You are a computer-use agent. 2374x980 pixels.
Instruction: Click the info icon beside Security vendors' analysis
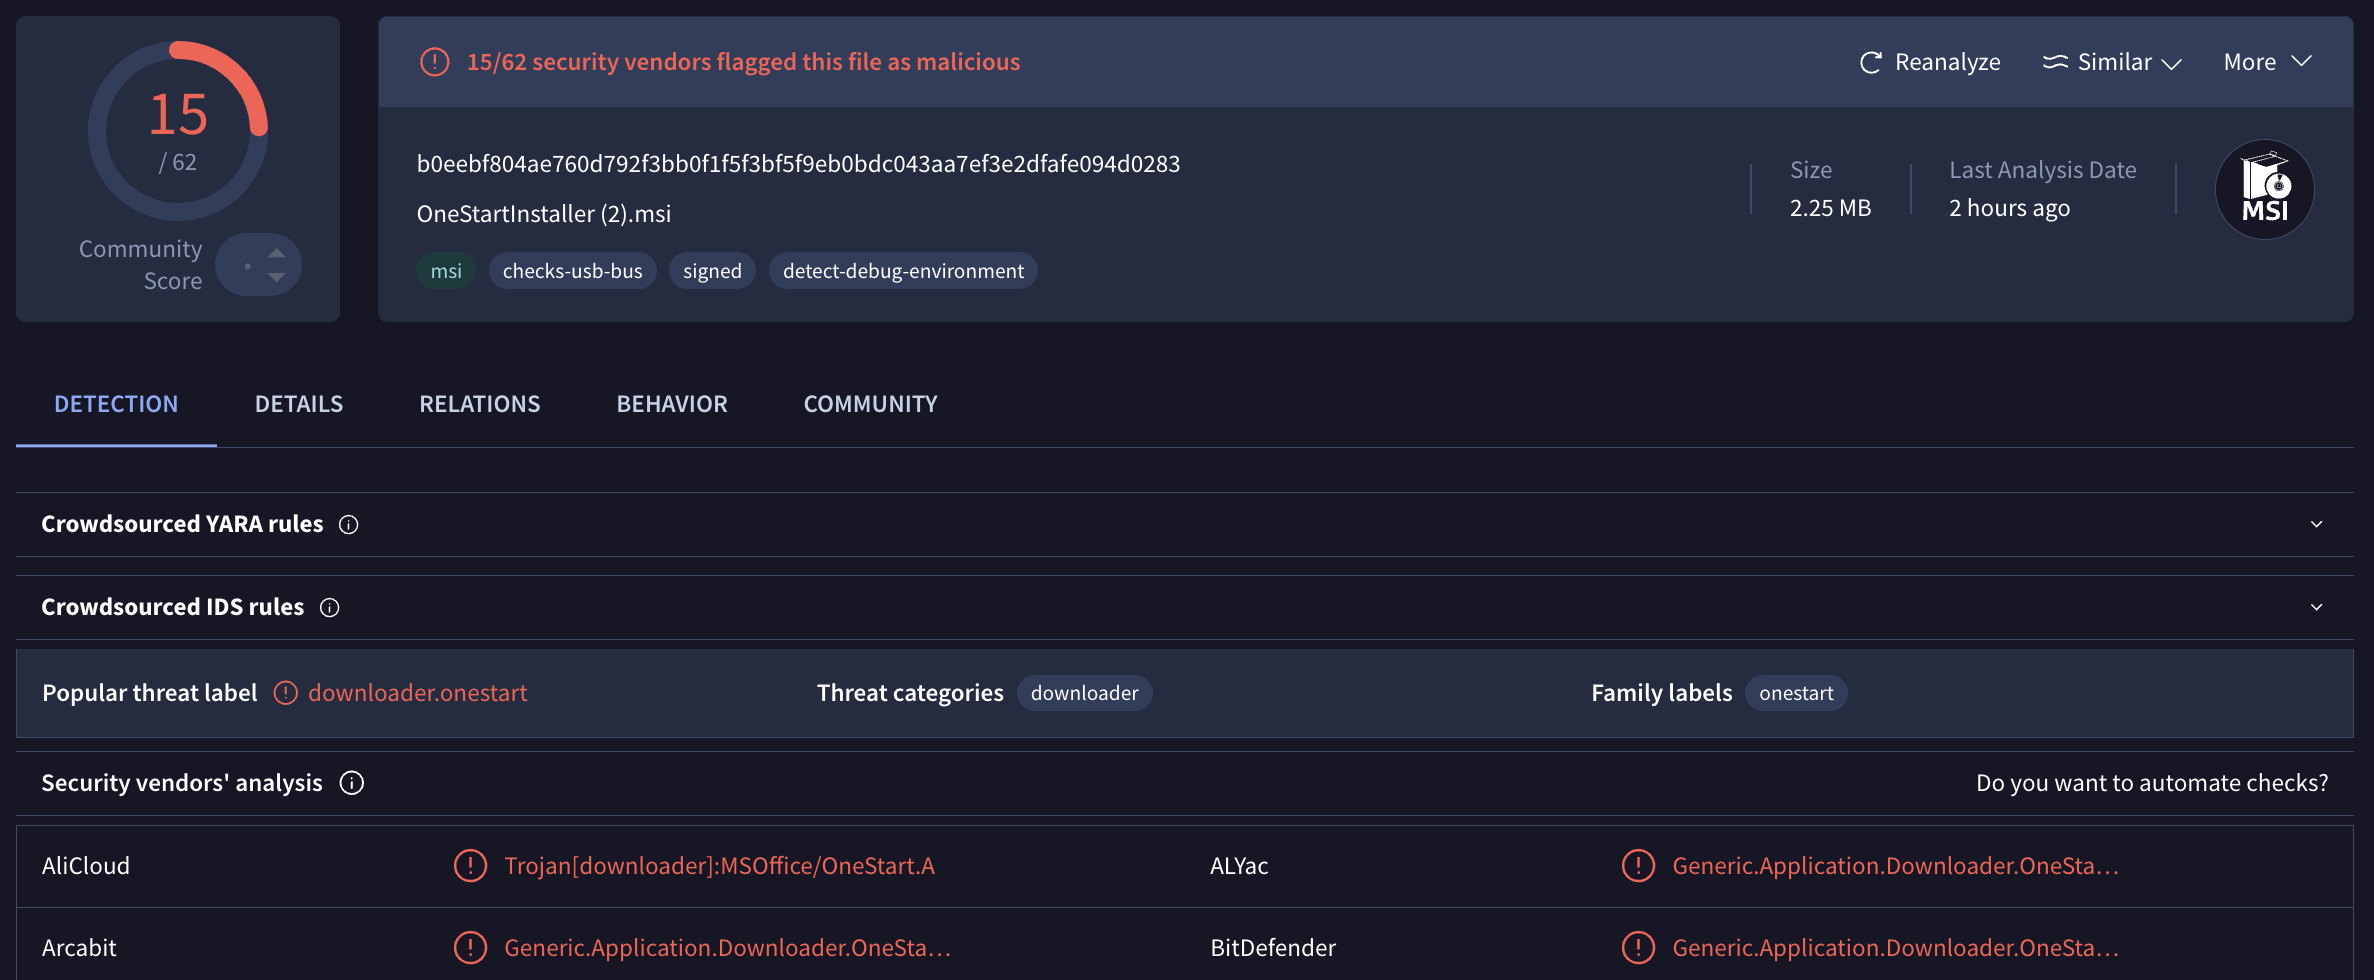pyautogui.click(x=351, y=783)
